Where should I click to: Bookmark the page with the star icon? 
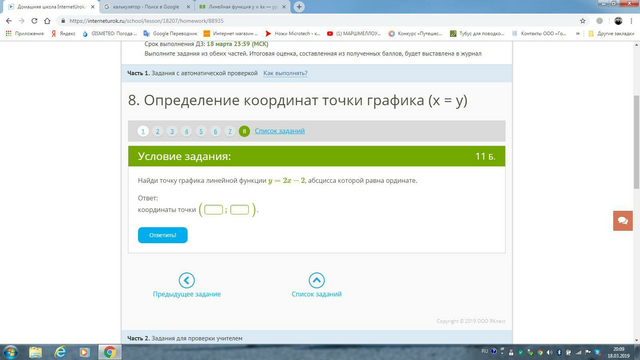[583, 21]
